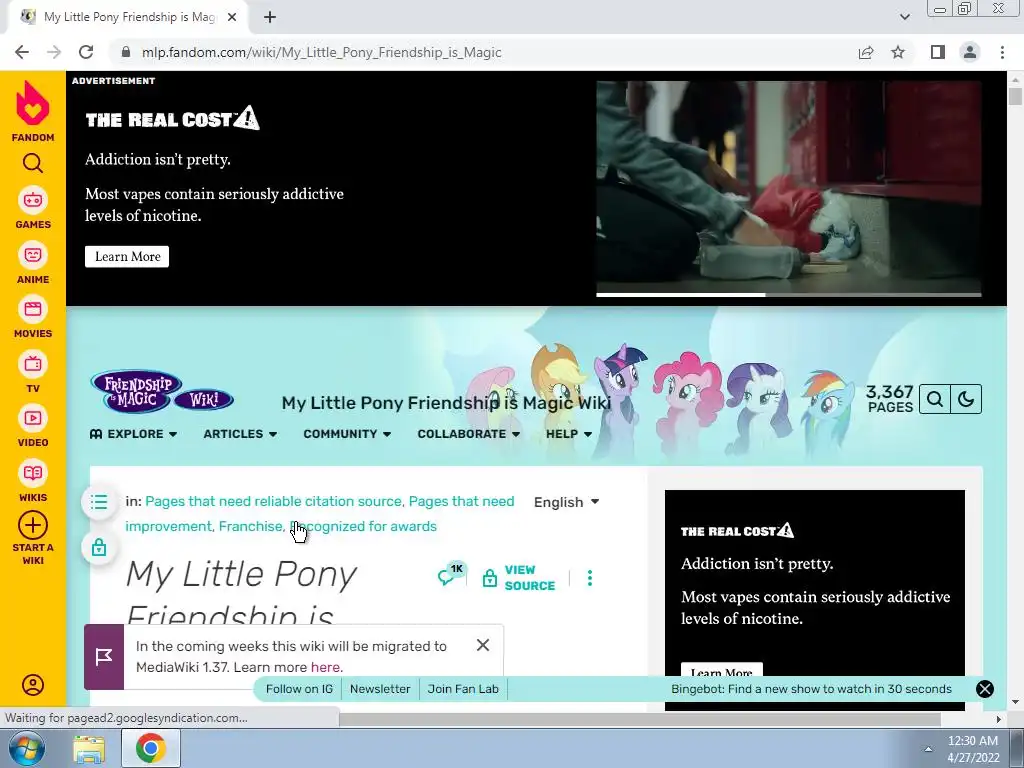Click the page lock icon on left rail
This screenshot has width=1024, height=768.
pos(99,547)
